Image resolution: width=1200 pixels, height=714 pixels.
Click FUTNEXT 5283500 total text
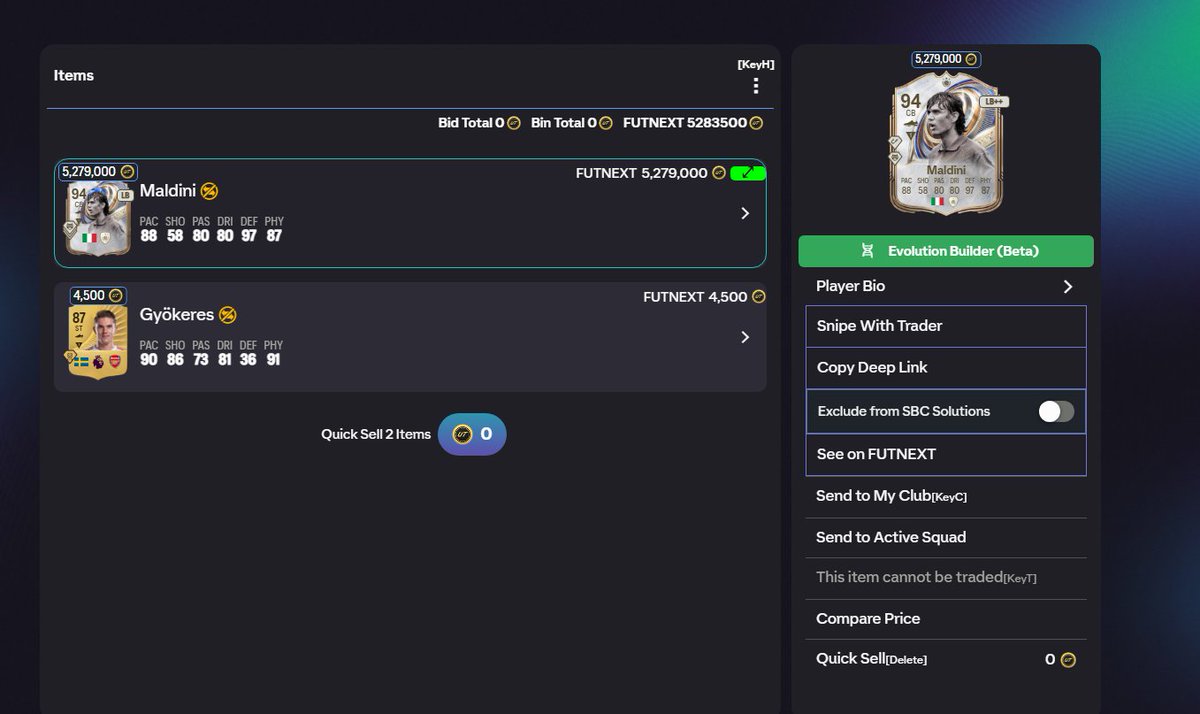(x=685, y=123)
